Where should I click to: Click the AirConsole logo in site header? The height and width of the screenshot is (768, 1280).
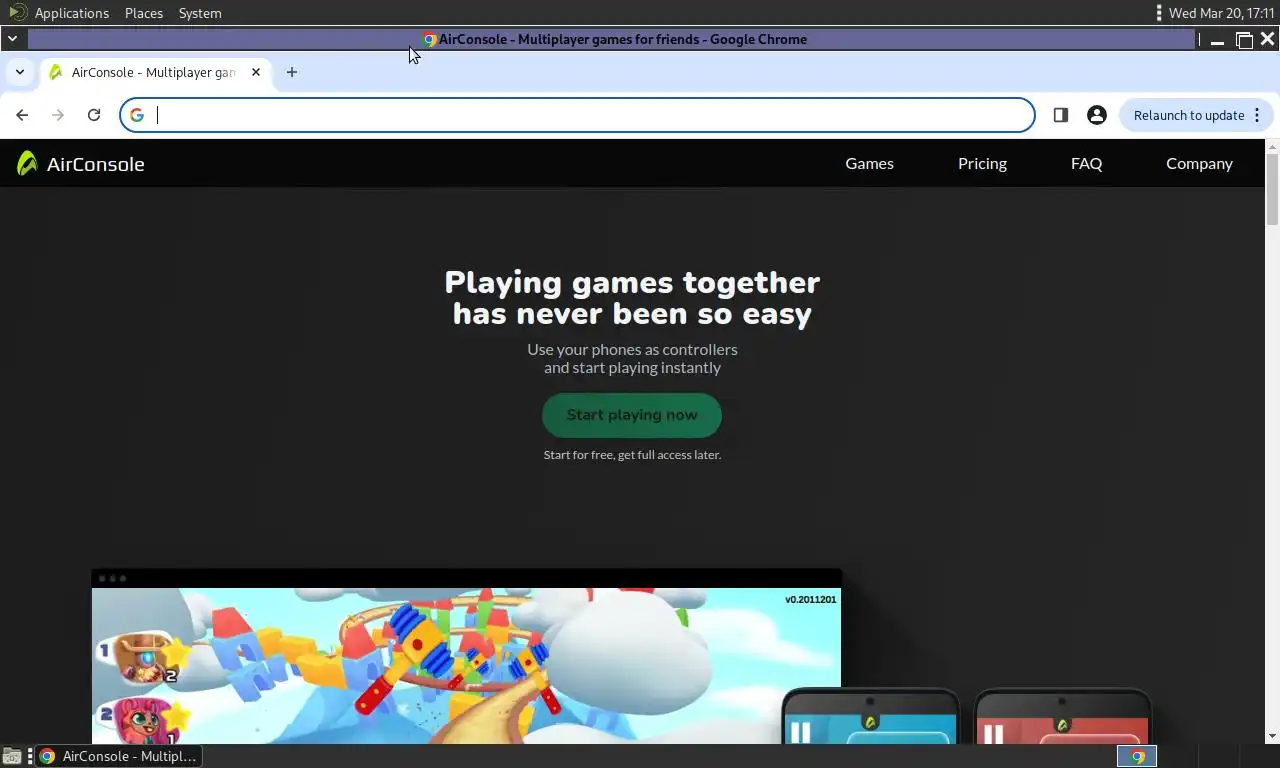[81, 164]
